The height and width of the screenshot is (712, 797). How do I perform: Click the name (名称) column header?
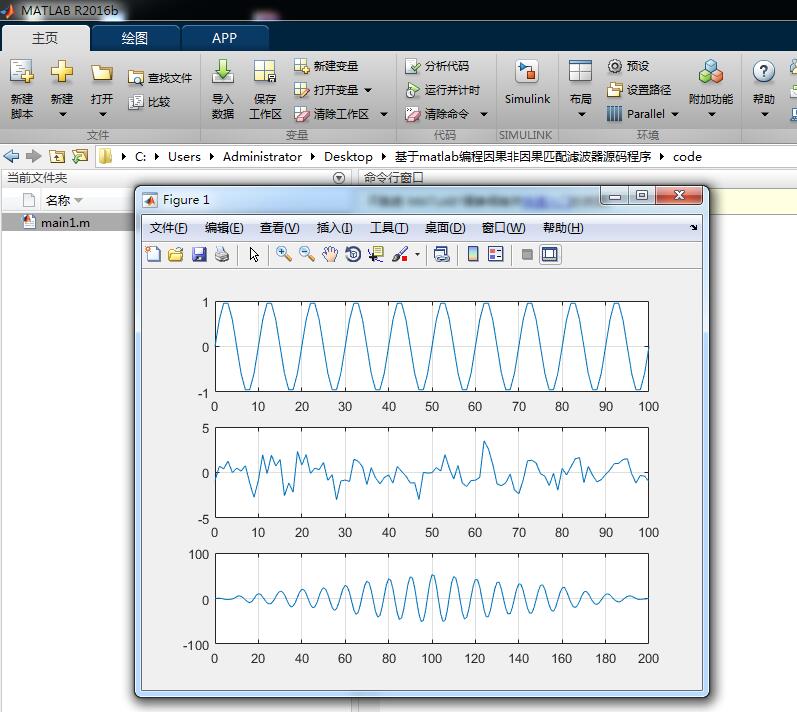coord(57,200)
